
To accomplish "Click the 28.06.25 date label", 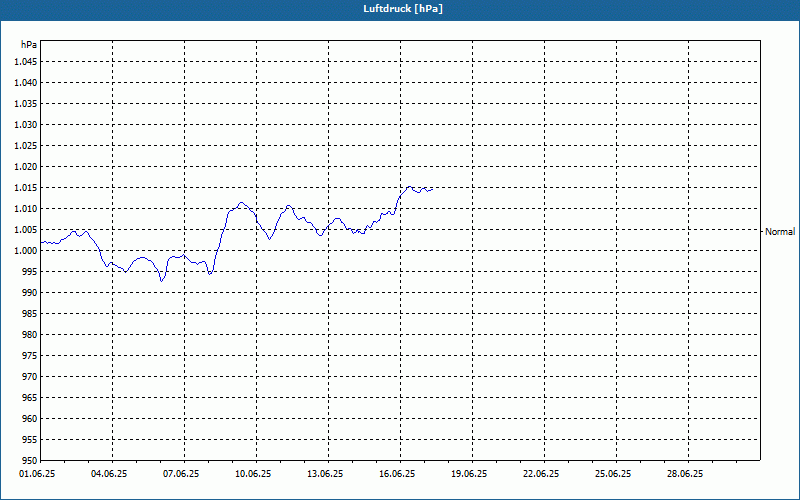I will (x=685, y=474).
